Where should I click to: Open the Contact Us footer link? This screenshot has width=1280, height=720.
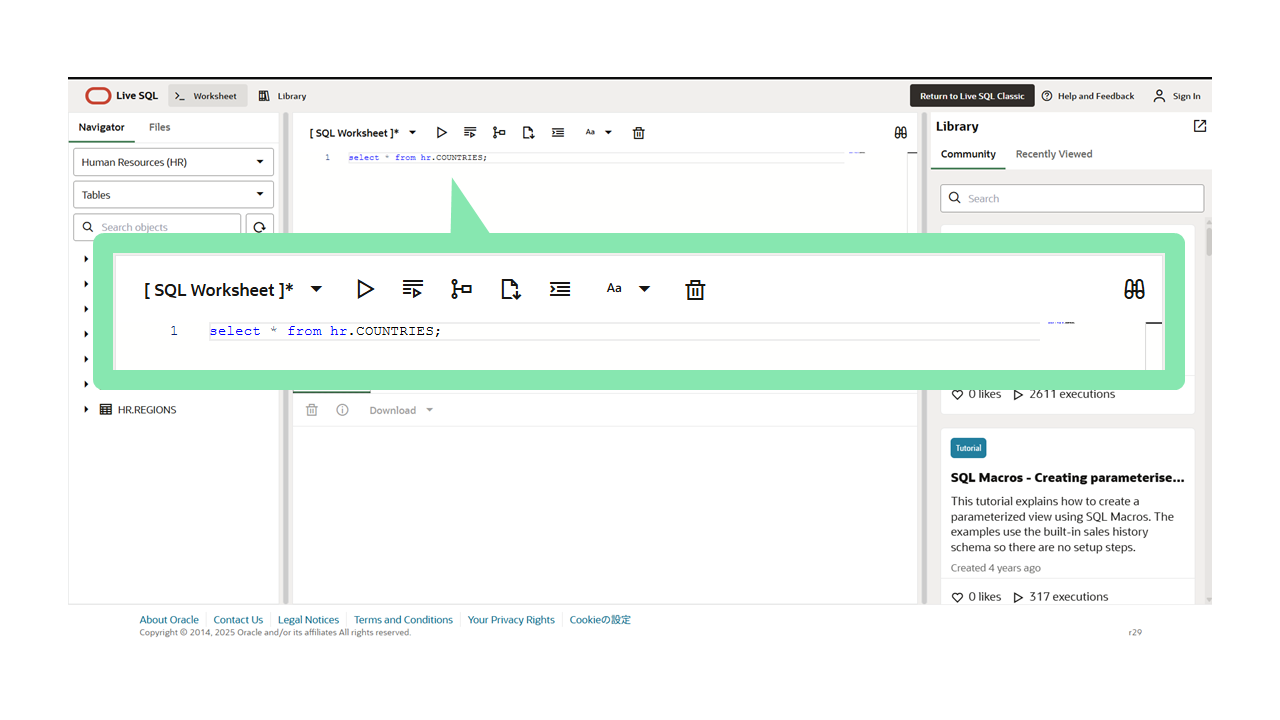click(238, 620)
